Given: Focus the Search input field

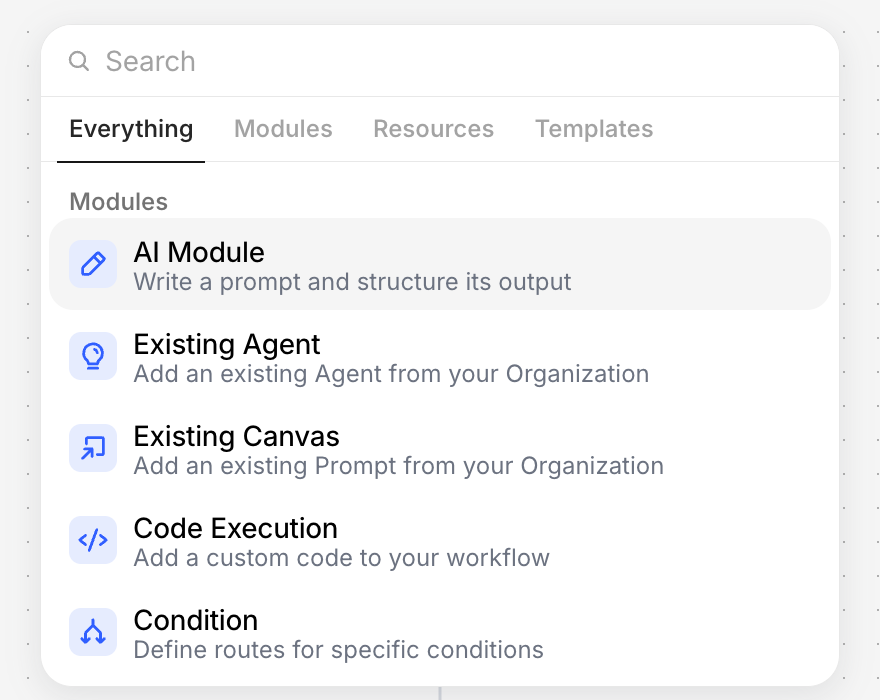Looking at the screenshot, I should (x=439, y=61).
